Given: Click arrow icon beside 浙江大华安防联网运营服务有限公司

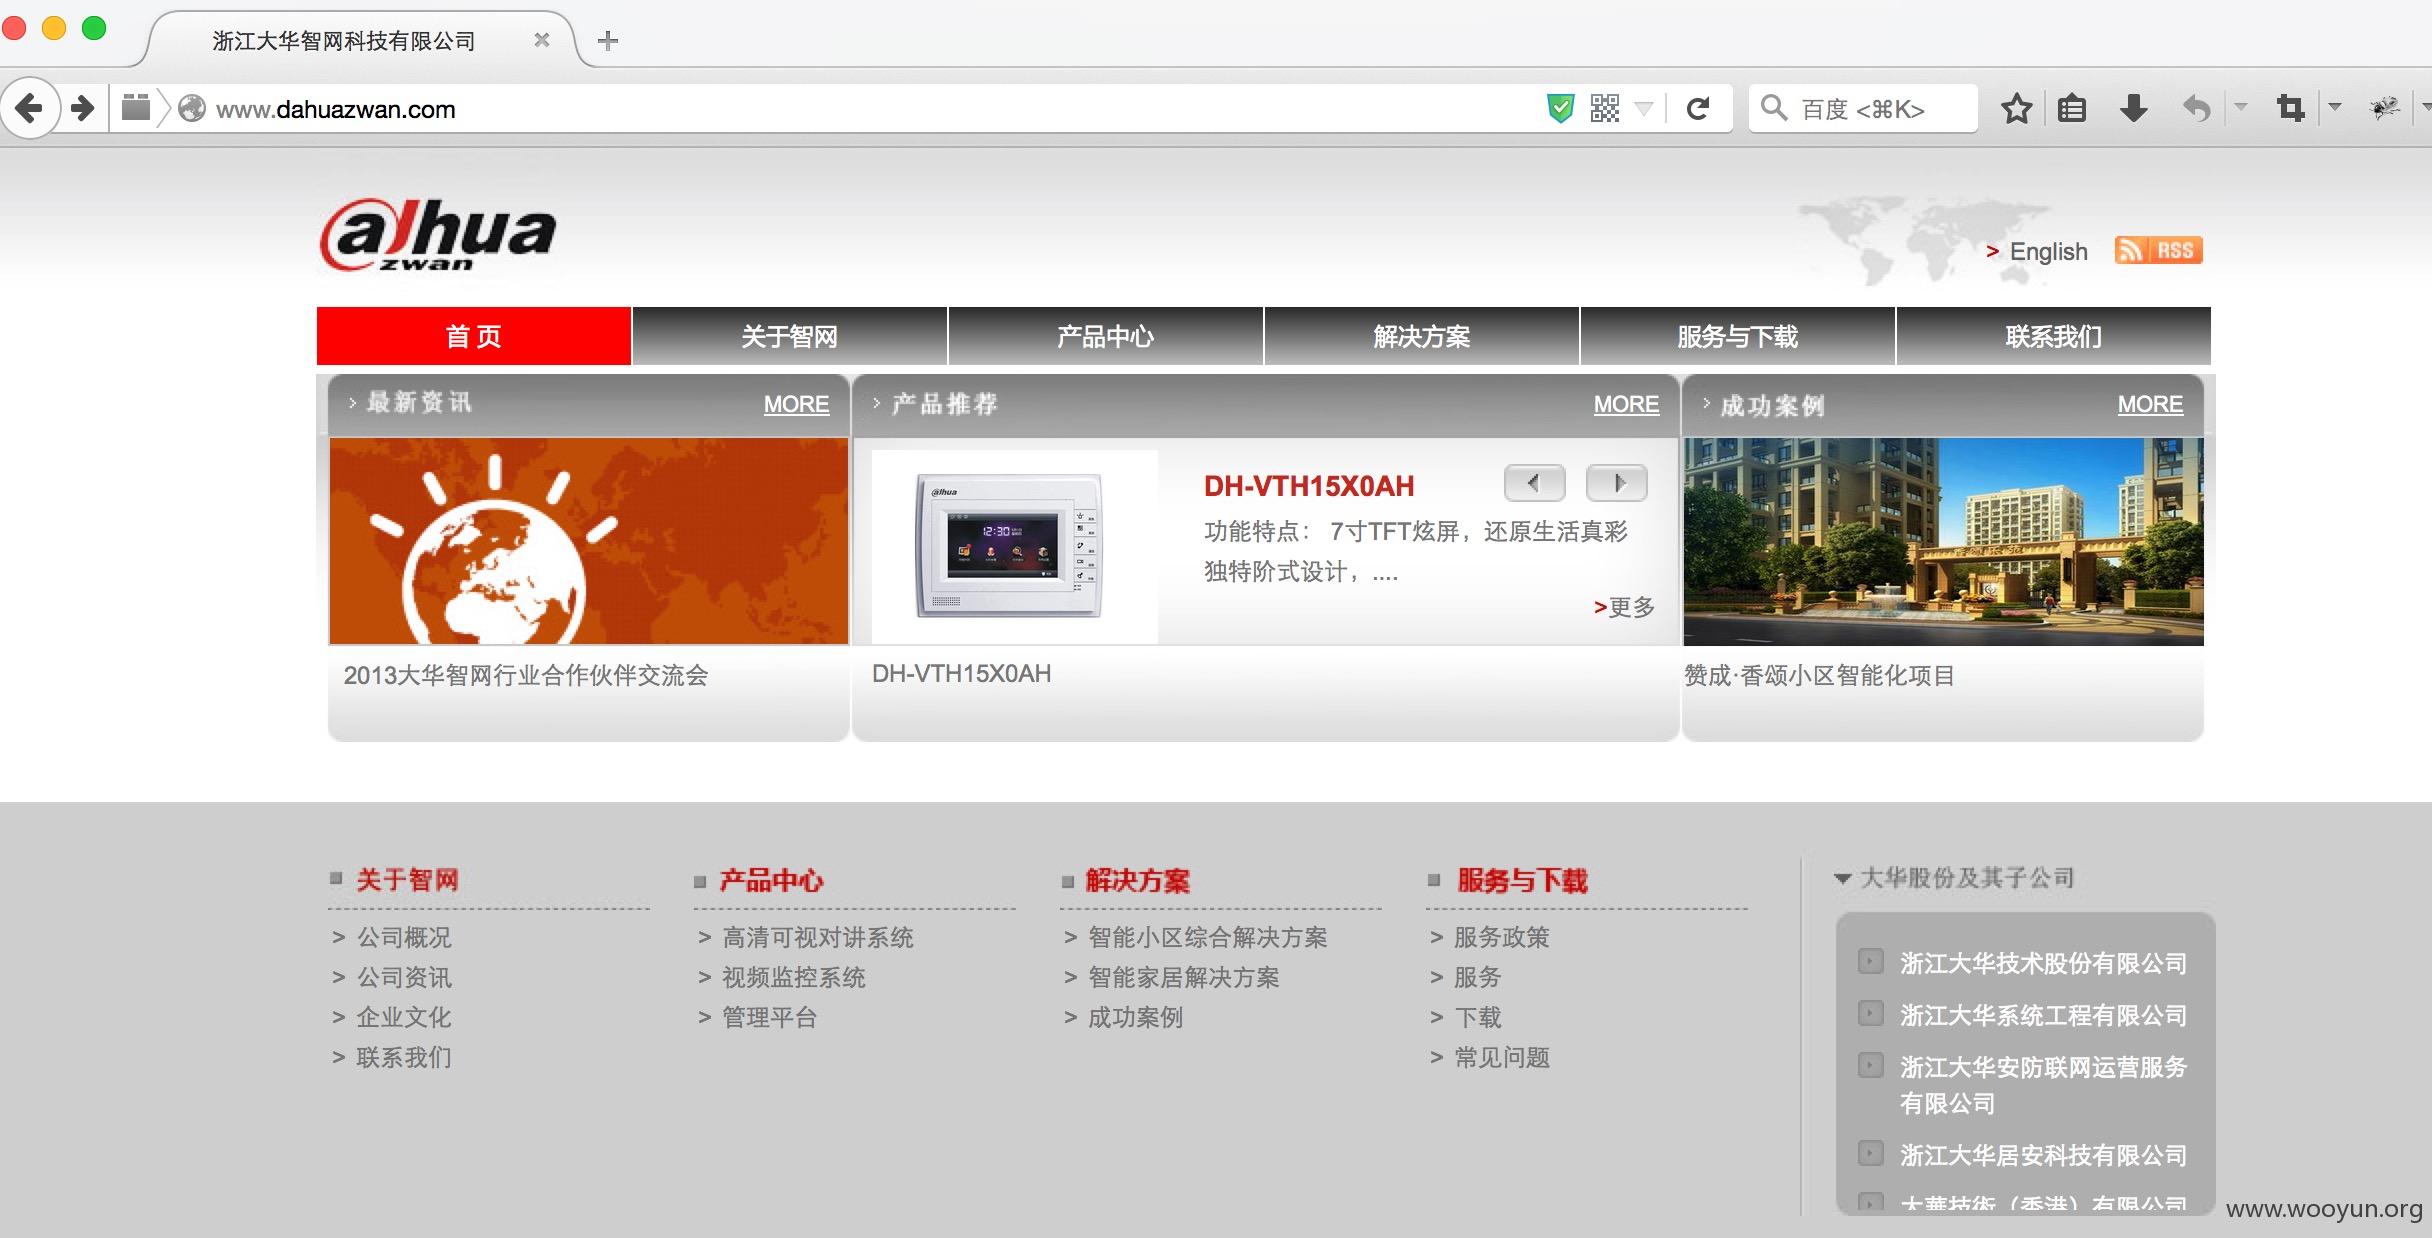Looking at the screenshot, I should click(x=1870, y=1065).
